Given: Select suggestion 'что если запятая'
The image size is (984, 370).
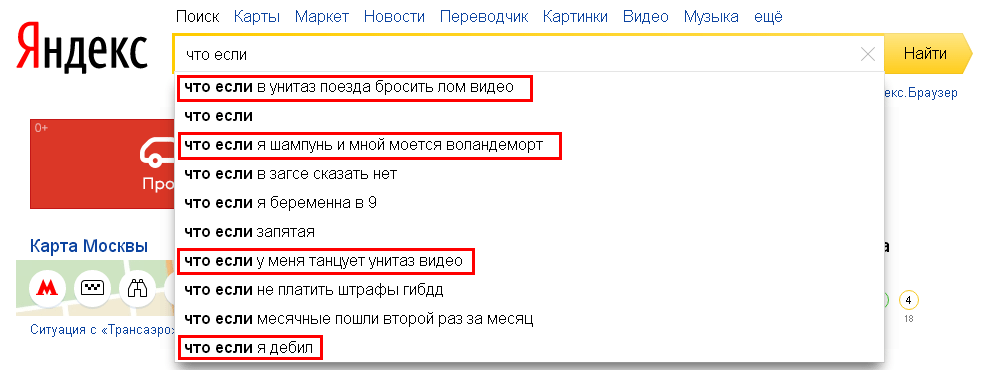Looking at the screenshot, I should click(x=530, y=232).
